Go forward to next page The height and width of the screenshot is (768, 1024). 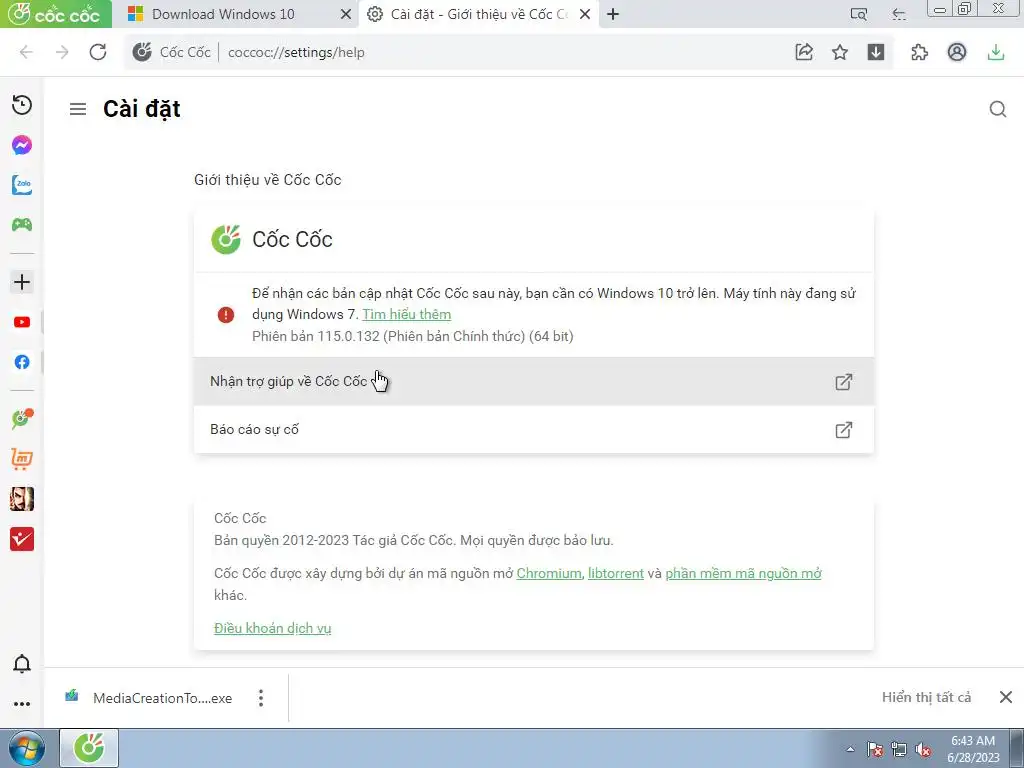click(62, 52)
